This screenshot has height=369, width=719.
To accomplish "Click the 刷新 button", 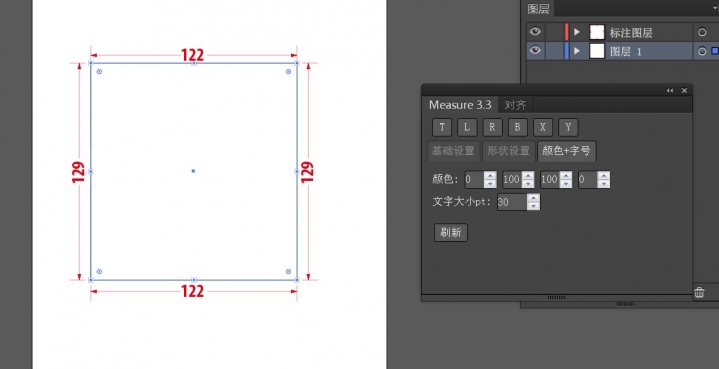I will point(451,232).
